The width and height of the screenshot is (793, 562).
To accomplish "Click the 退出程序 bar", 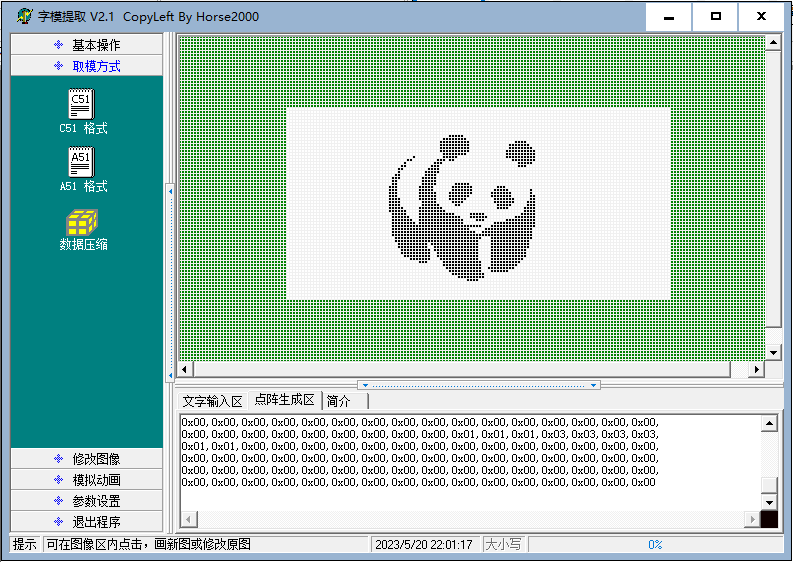I will pyautogui.click(x=86, y=522).
